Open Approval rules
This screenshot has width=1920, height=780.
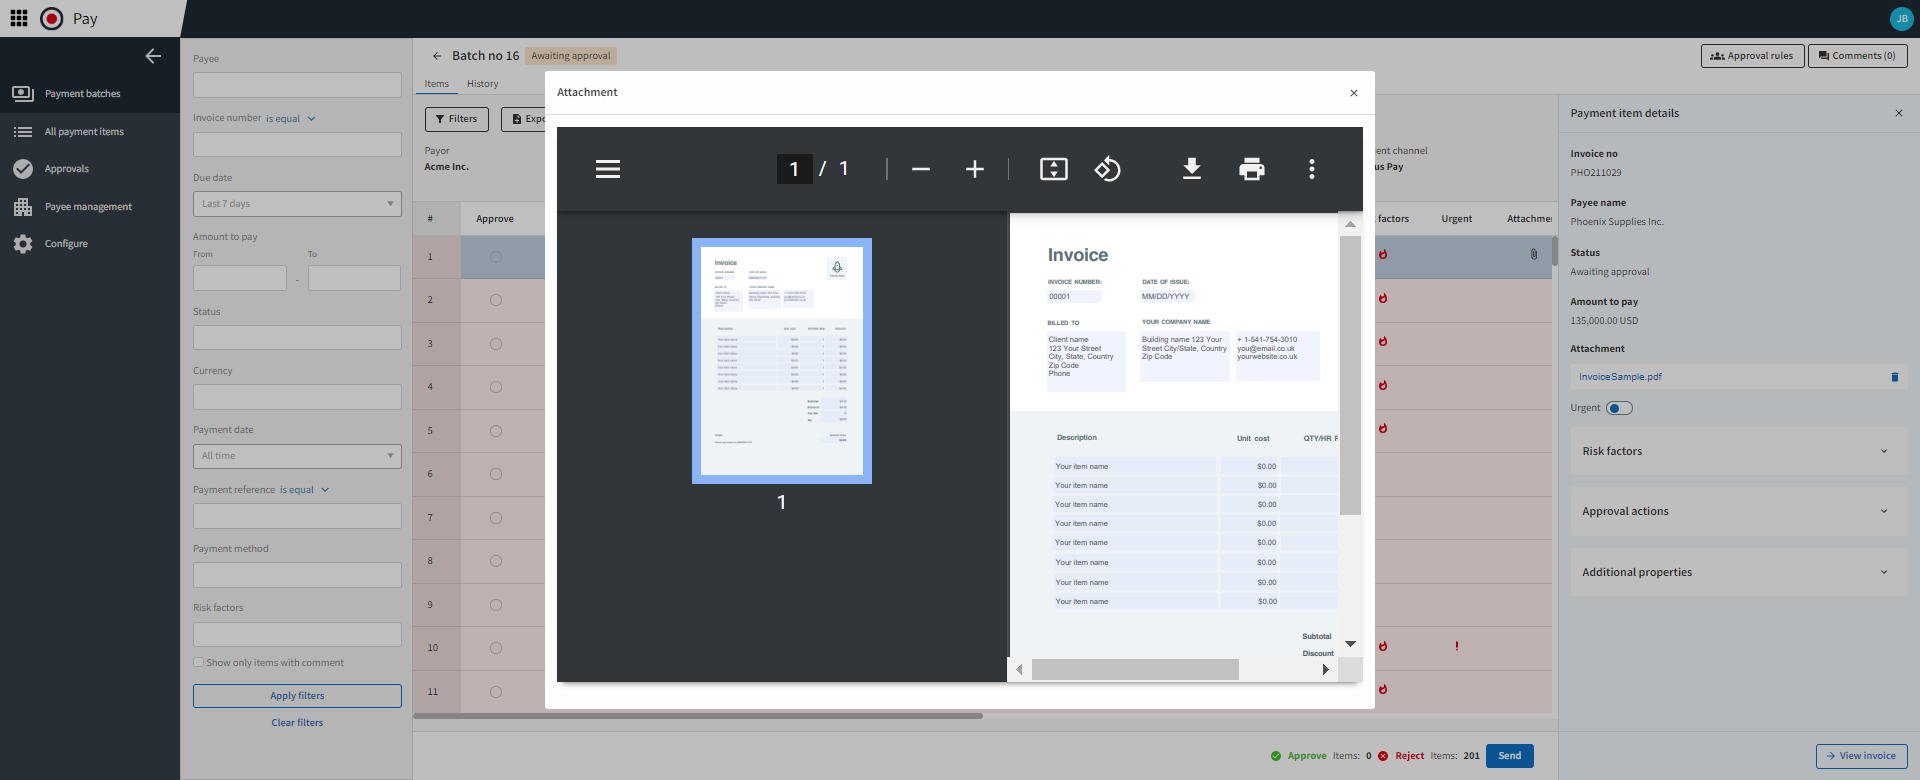pos(1752,56)
